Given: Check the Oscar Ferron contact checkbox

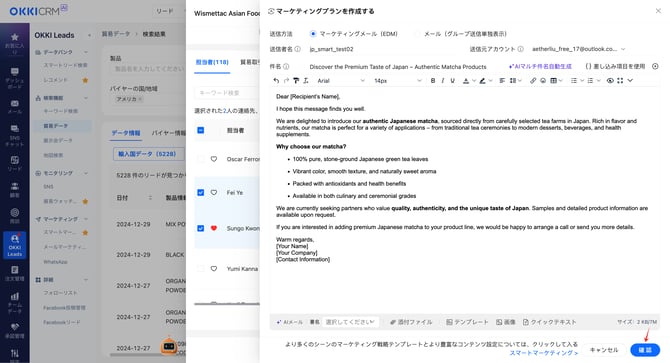Looking at the screenshot, I should 201,159.
